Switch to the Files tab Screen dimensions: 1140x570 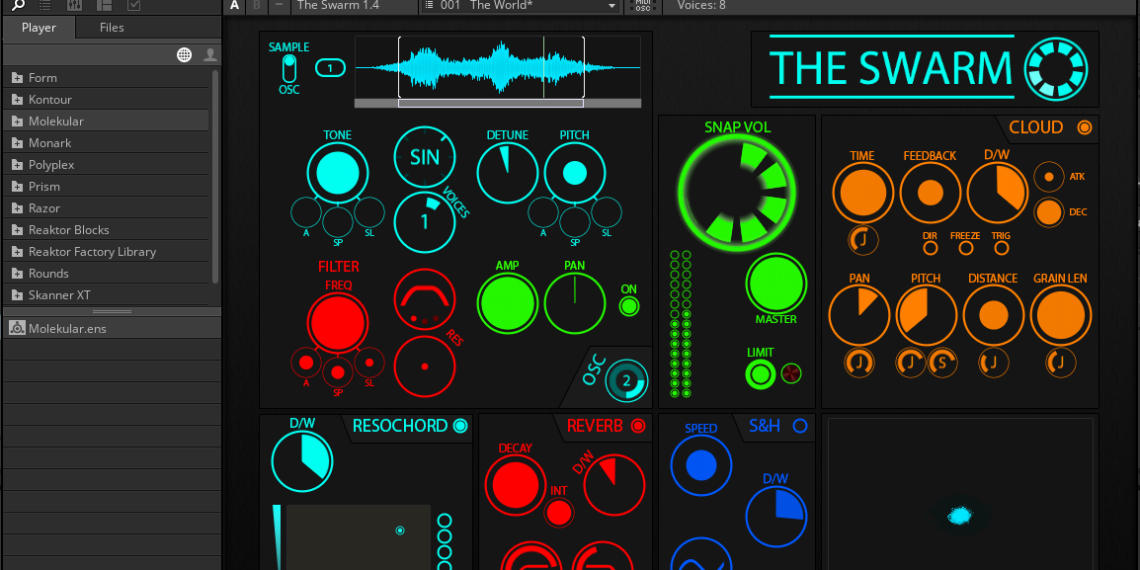(112, 28)
